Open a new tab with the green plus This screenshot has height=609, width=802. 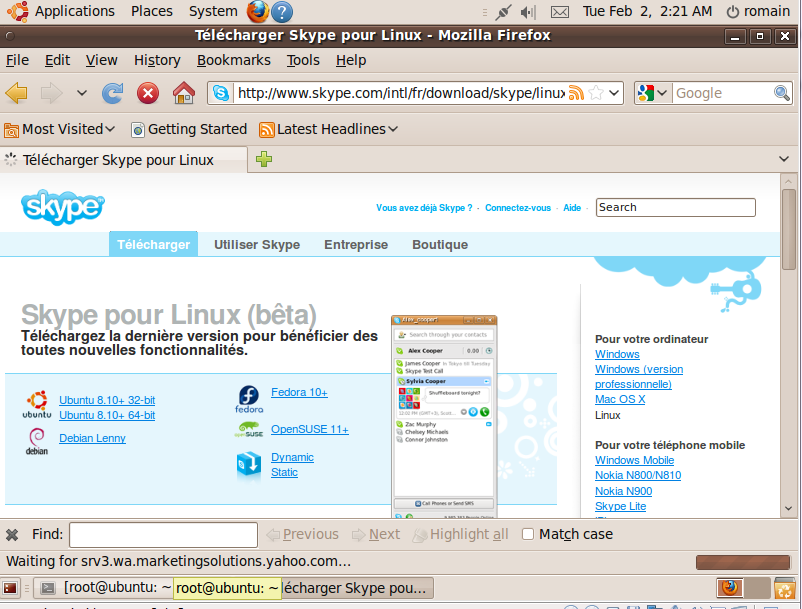[264, 159]
